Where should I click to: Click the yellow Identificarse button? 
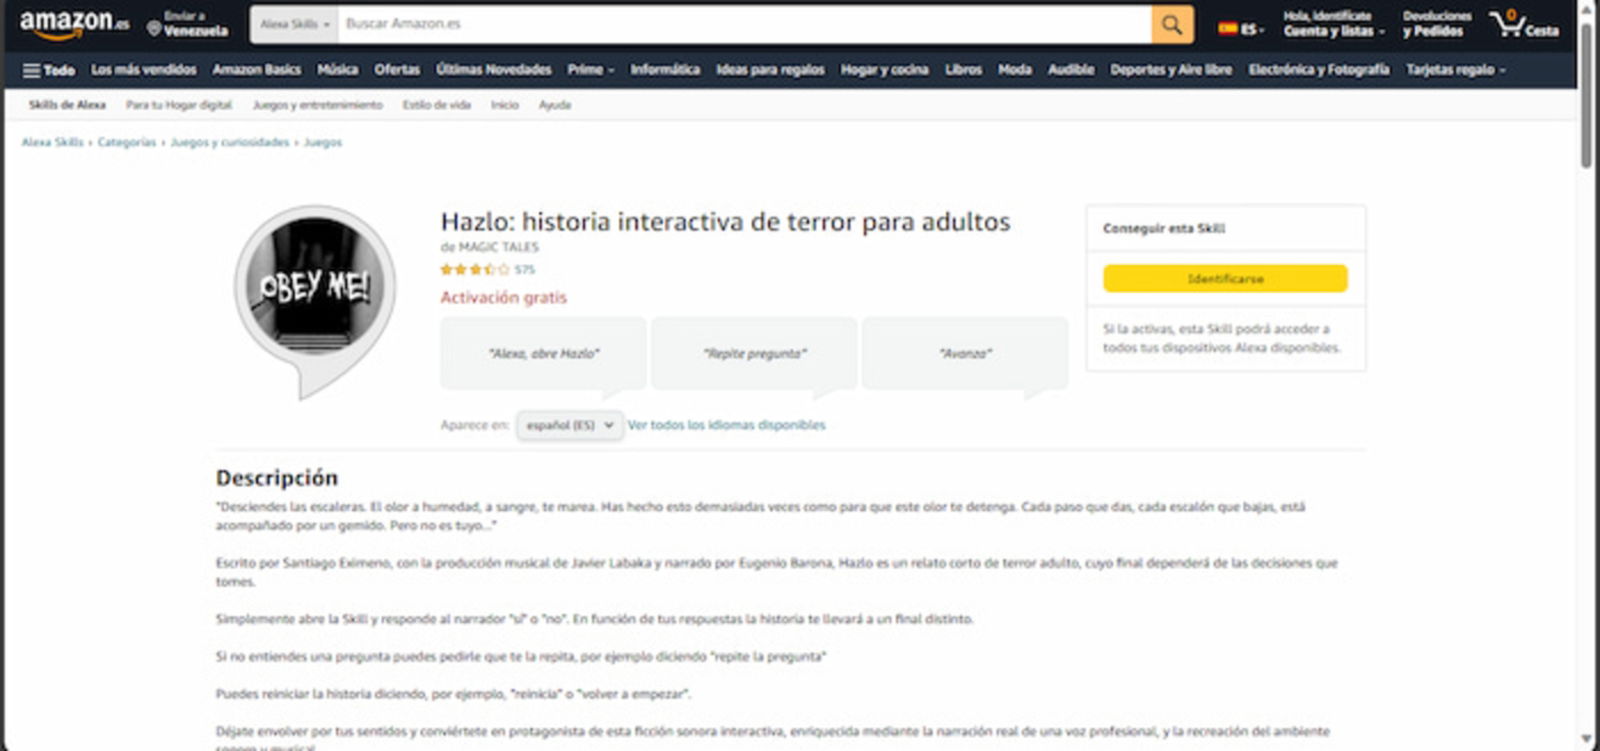tap(1225, 279)
